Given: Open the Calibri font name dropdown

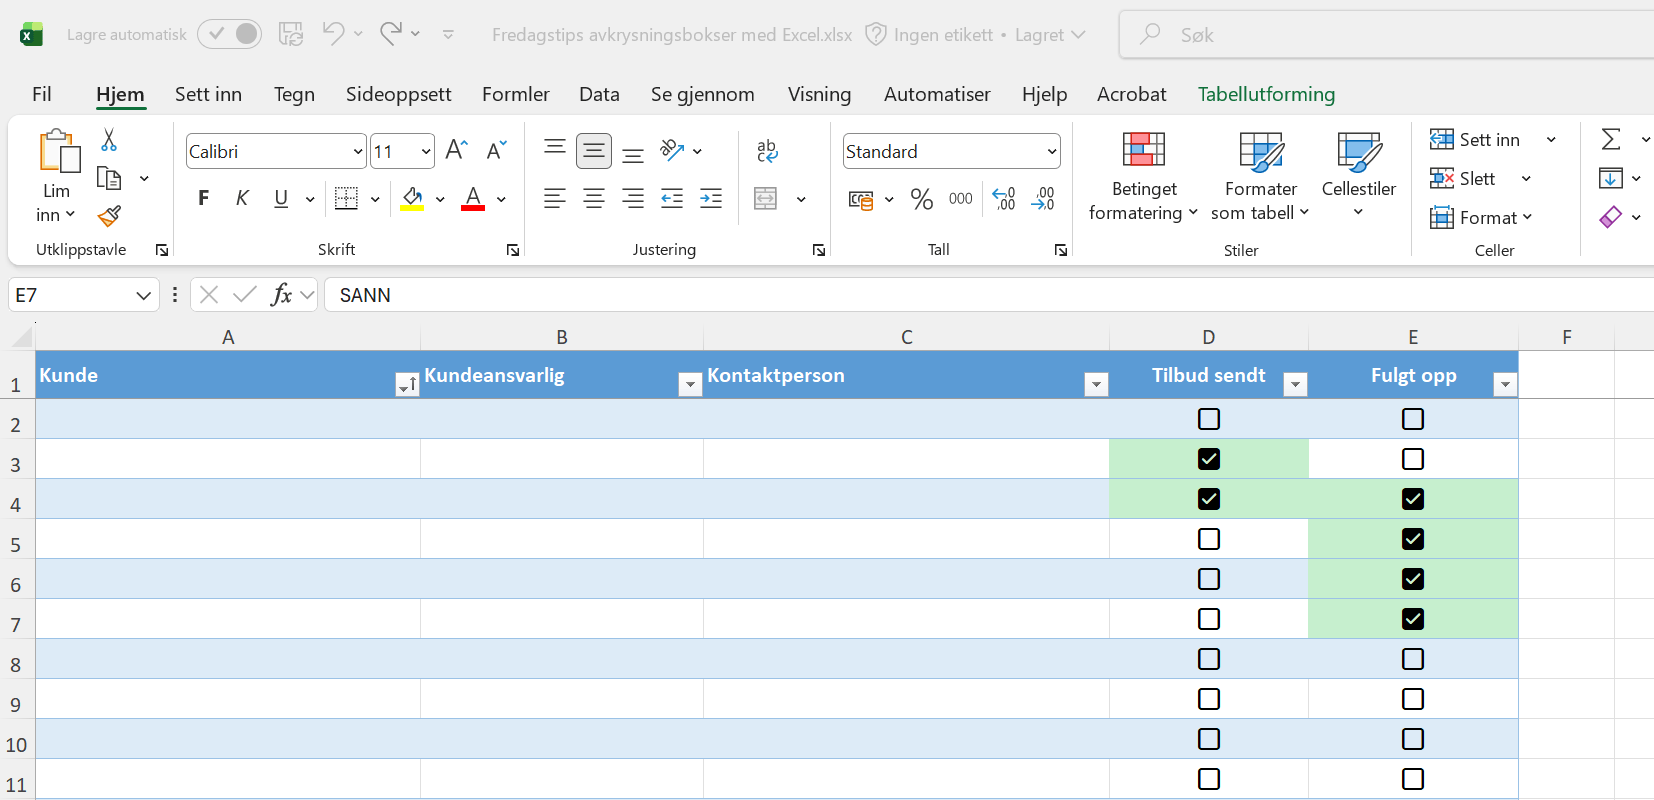Looking at the screenshot, I should 358,152.
